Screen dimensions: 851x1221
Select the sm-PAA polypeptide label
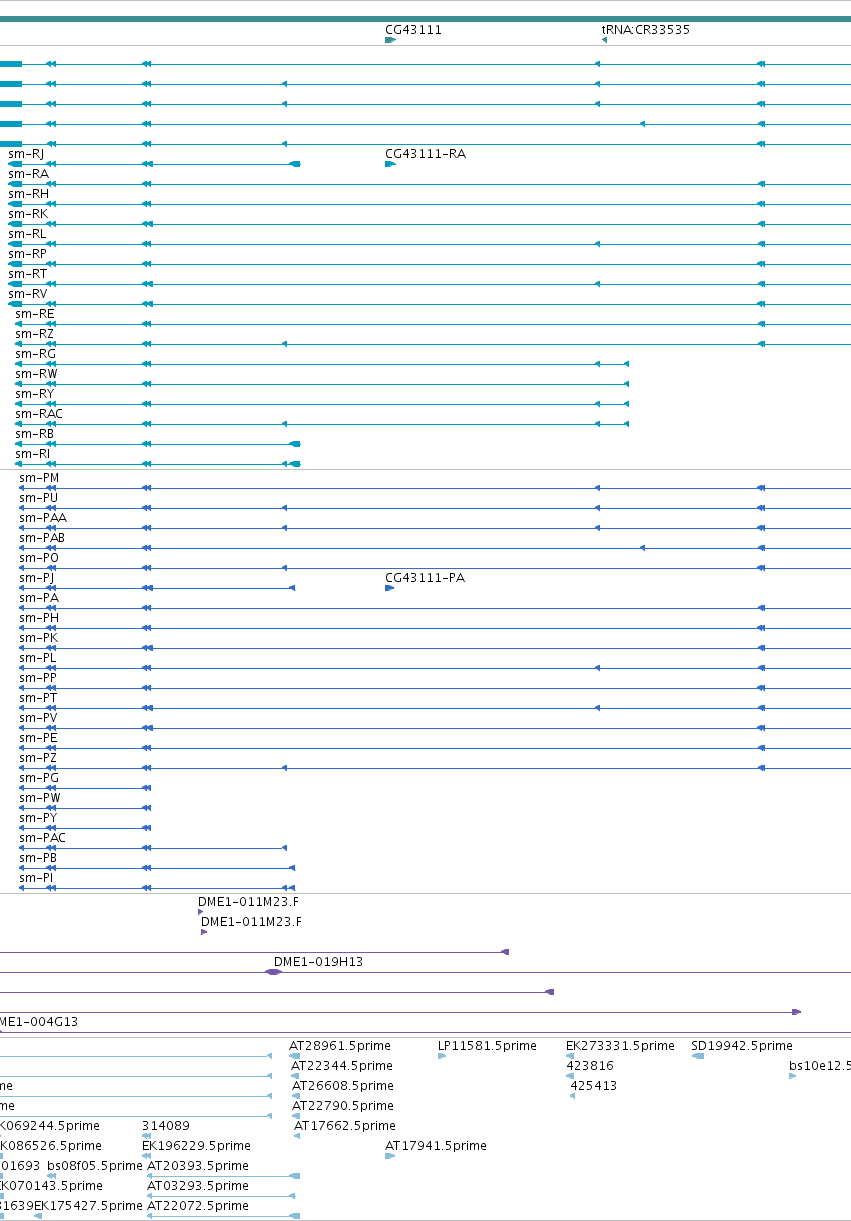[43, 518]
